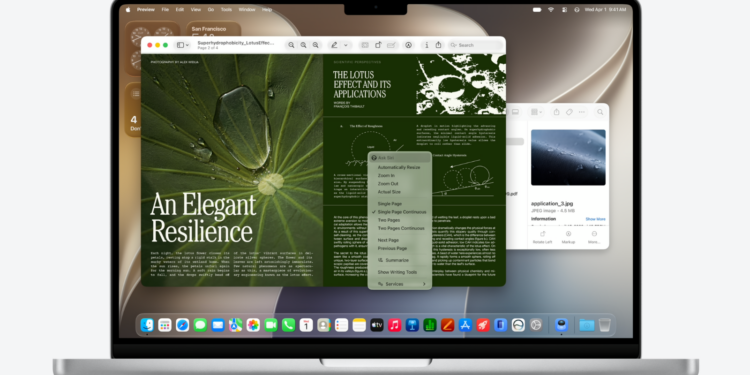Open the Finder window ellipsis actions menu

click(582, 112)
